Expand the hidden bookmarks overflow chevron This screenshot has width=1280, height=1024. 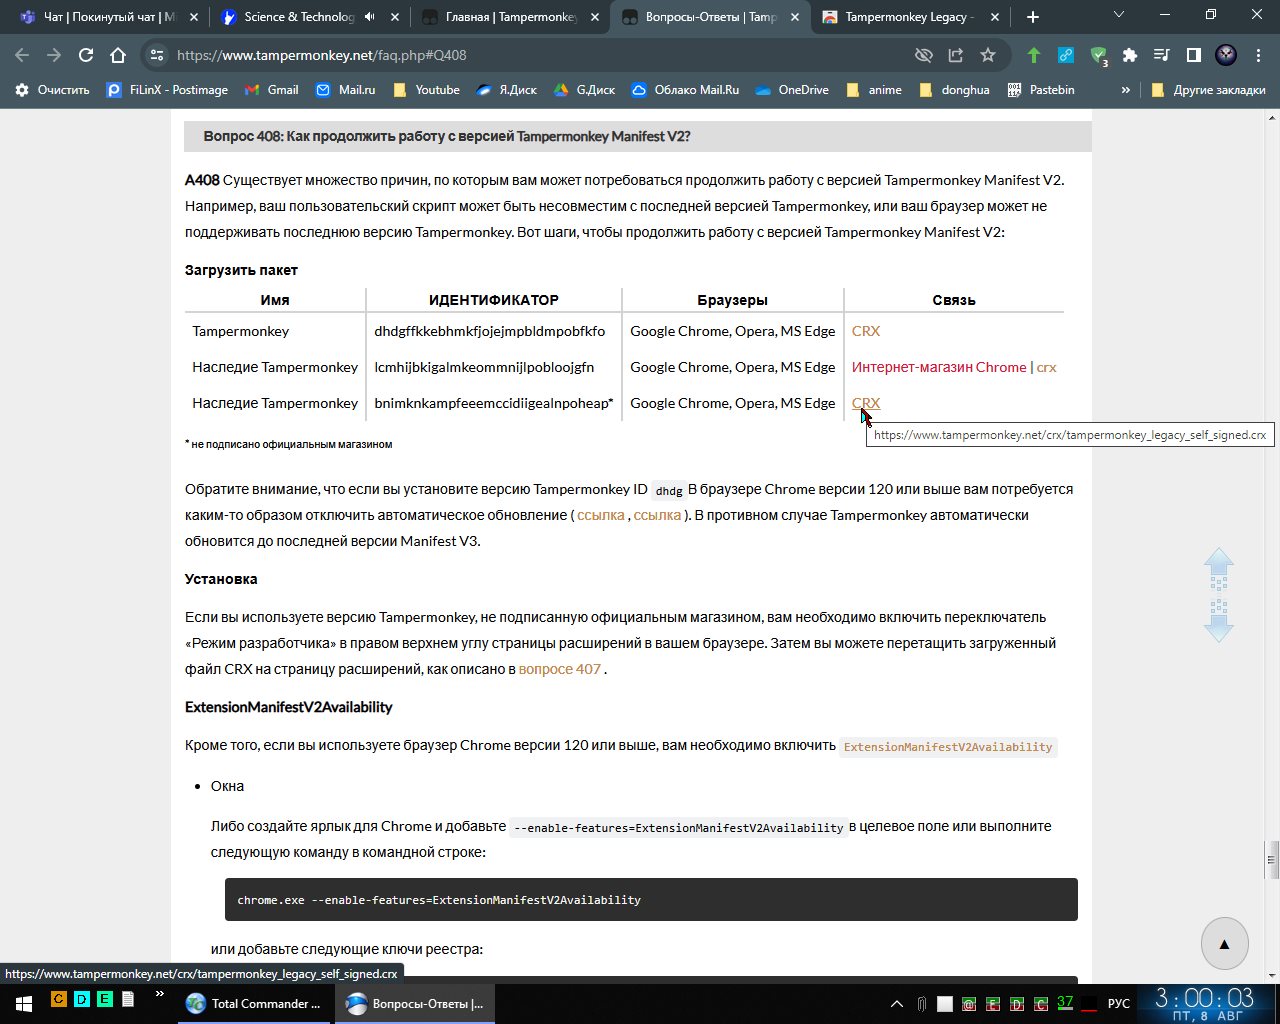tap(1125, 90)
